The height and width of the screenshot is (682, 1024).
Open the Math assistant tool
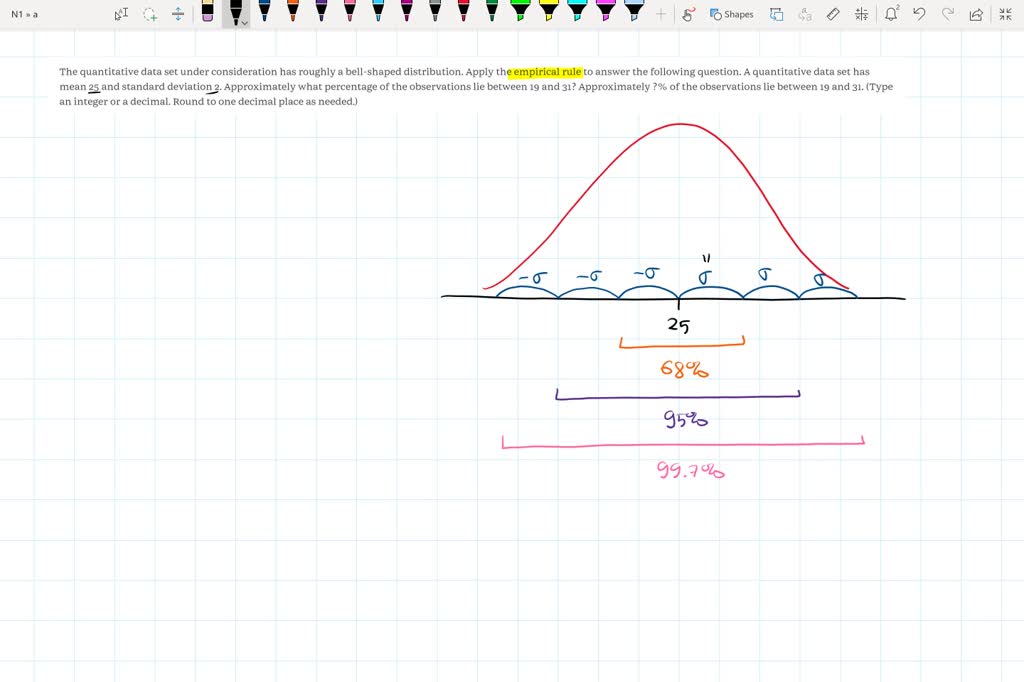pos(861,14)
